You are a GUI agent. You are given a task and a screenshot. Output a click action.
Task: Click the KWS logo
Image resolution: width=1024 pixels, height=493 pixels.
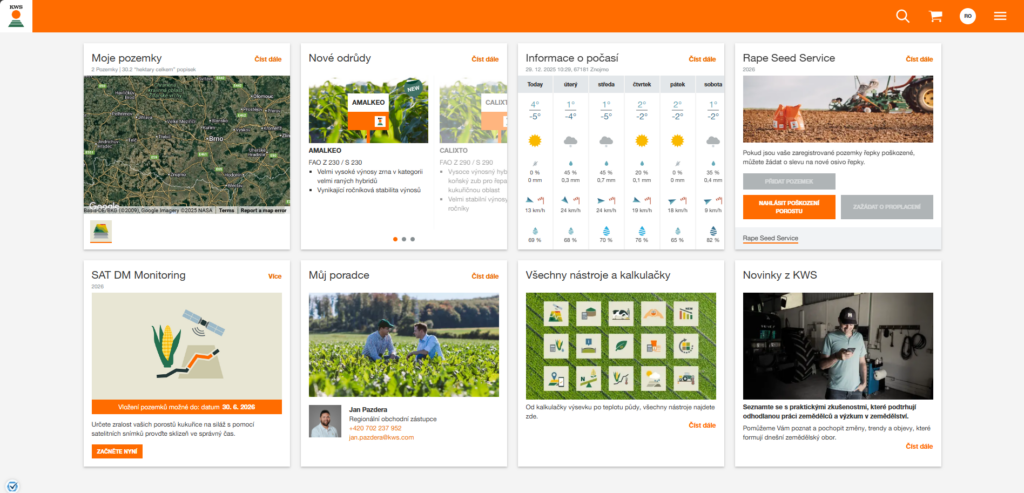click(x=16, y=16)
